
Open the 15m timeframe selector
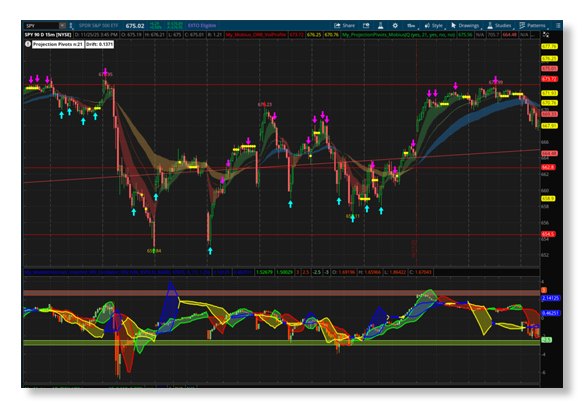tap(411, 25)
